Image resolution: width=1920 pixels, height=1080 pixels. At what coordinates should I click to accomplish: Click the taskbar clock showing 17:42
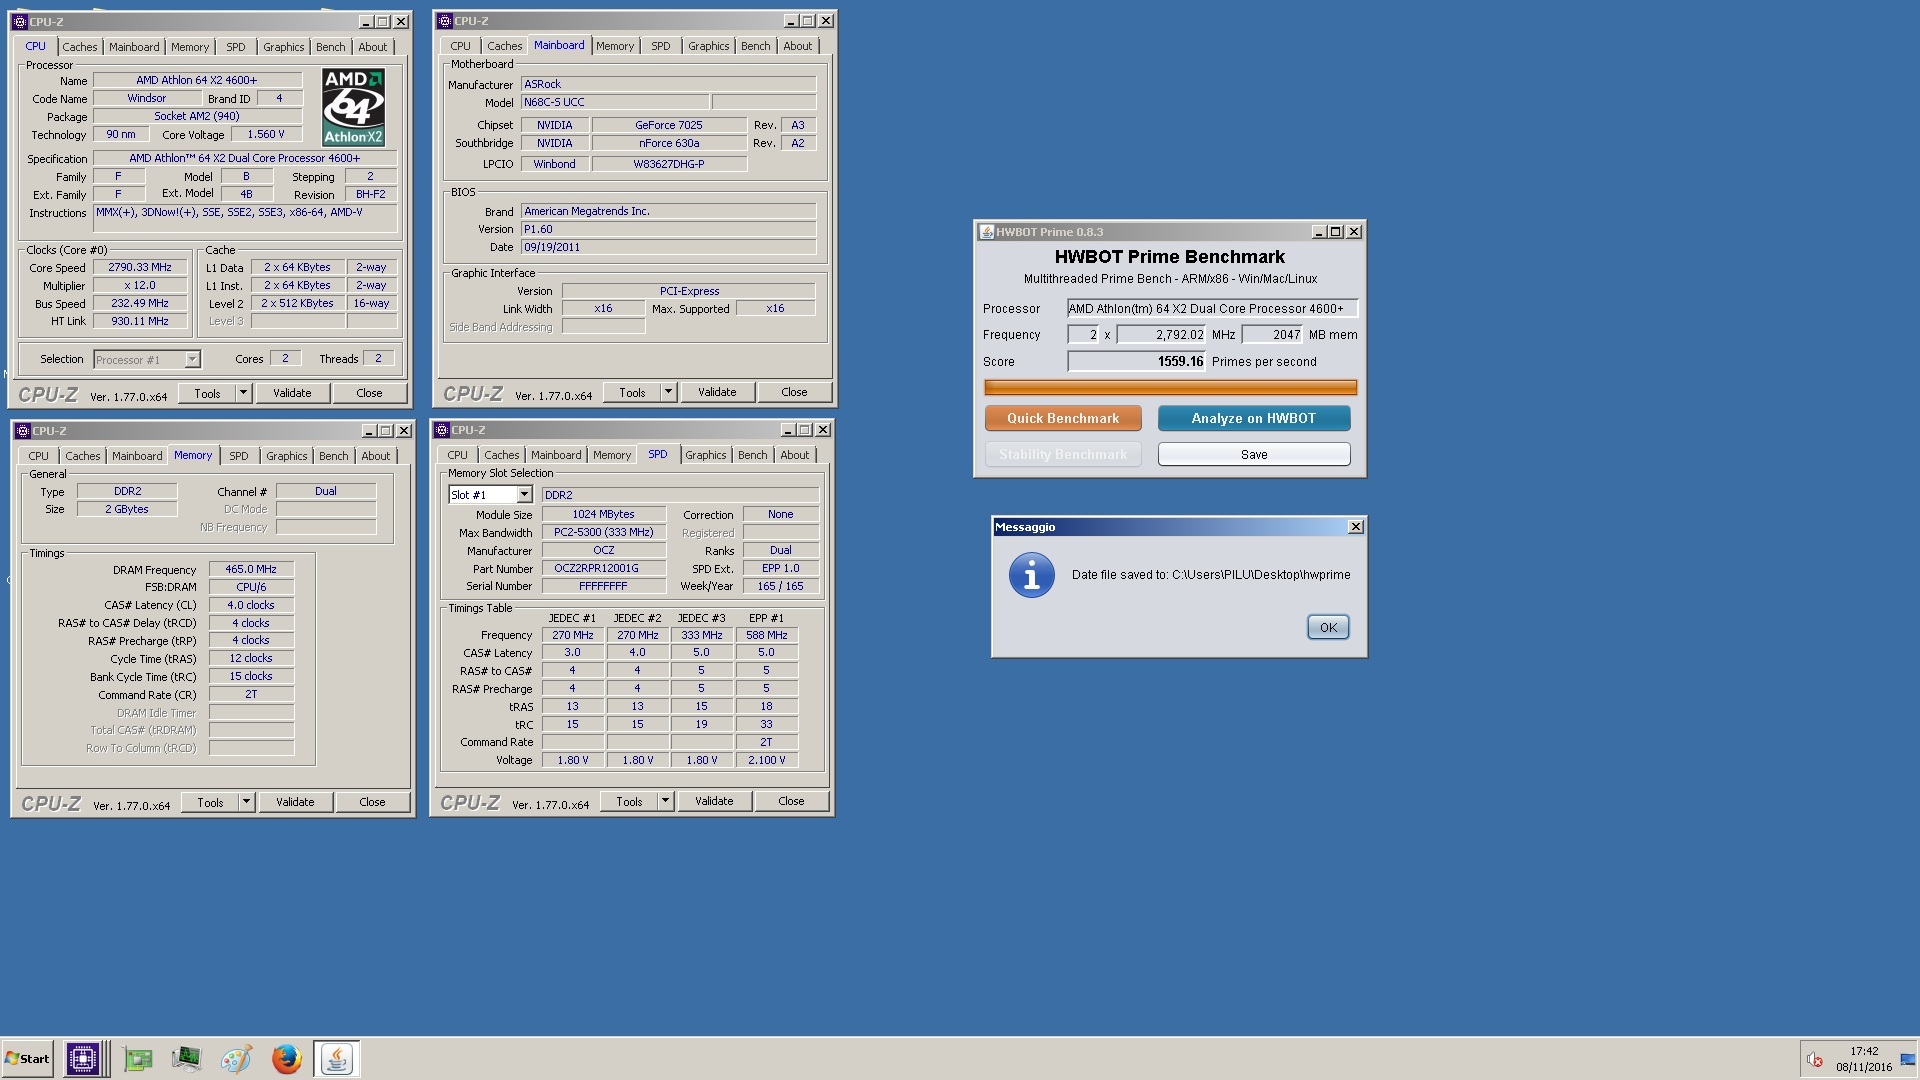tap(1864, 1051)
